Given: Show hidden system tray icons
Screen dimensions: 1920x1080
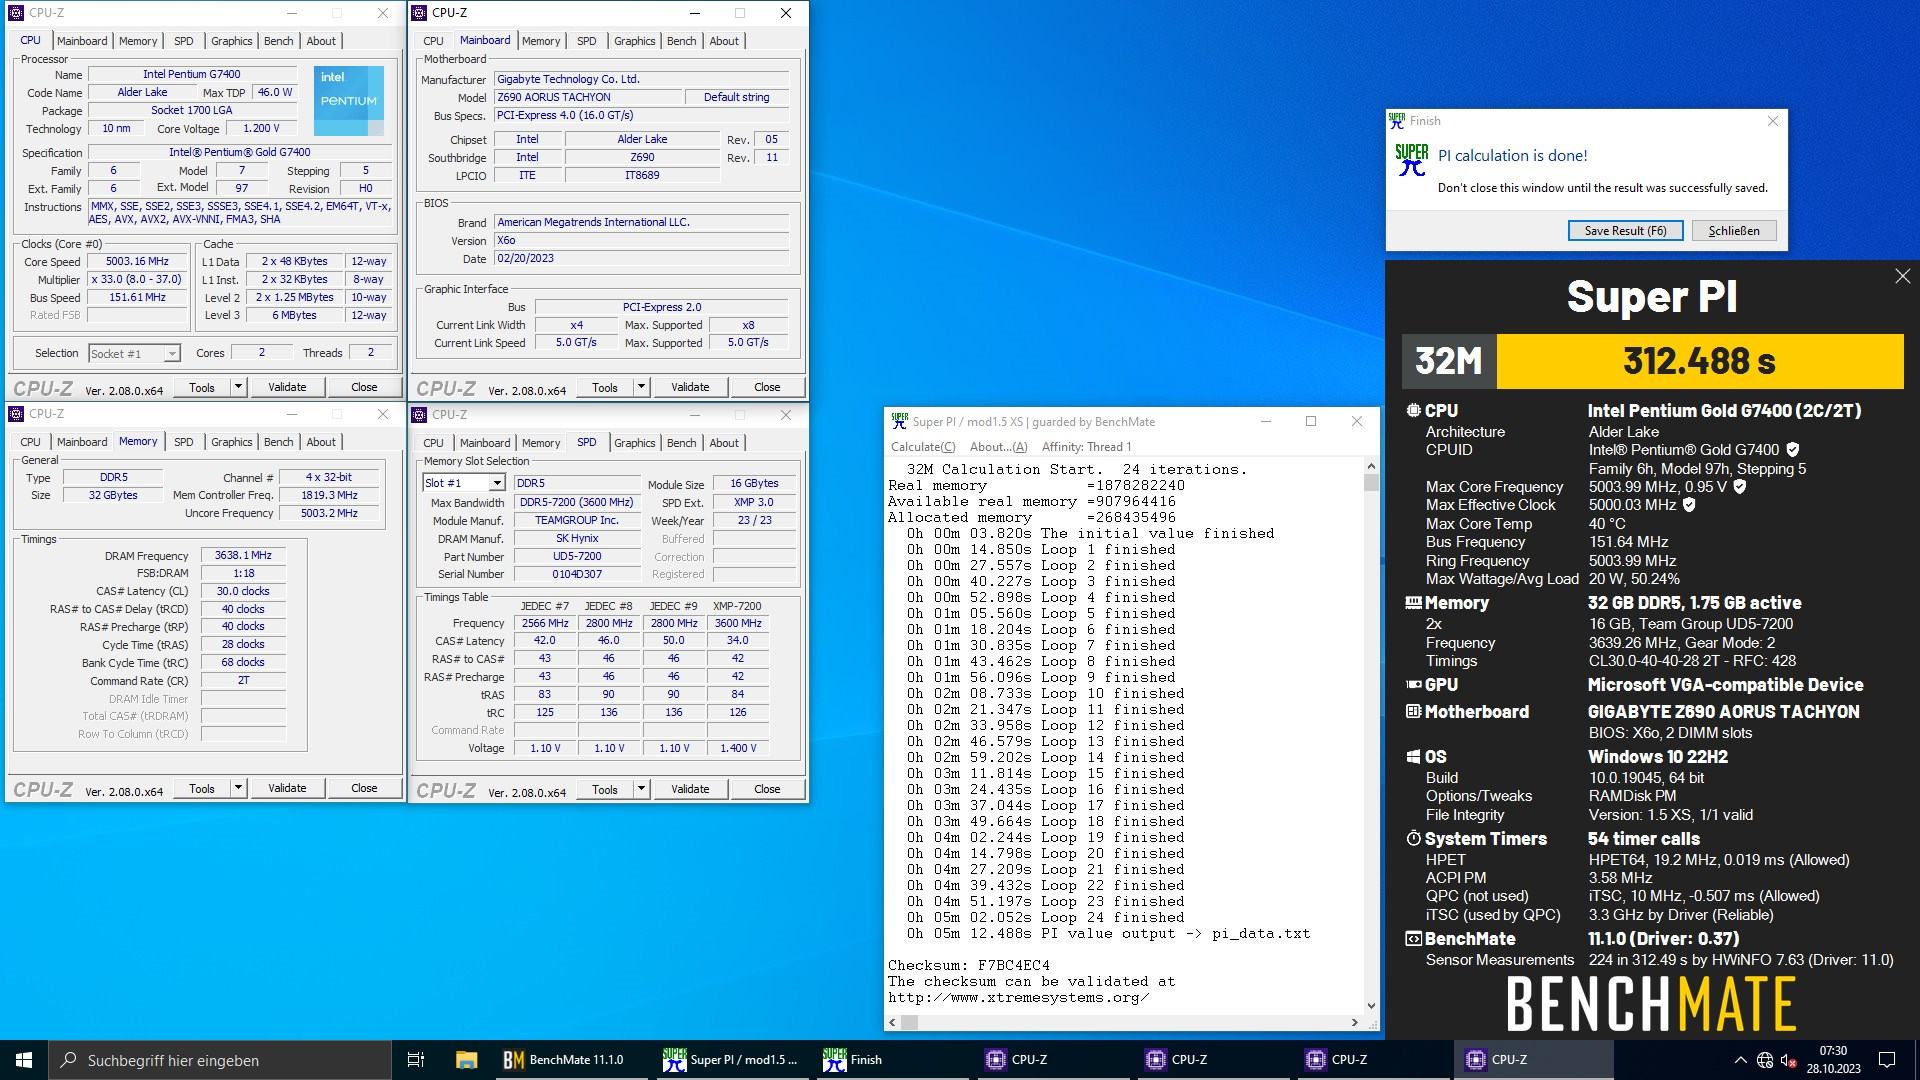Looking at the screenshot, I should click(x=1739, y=1060).
